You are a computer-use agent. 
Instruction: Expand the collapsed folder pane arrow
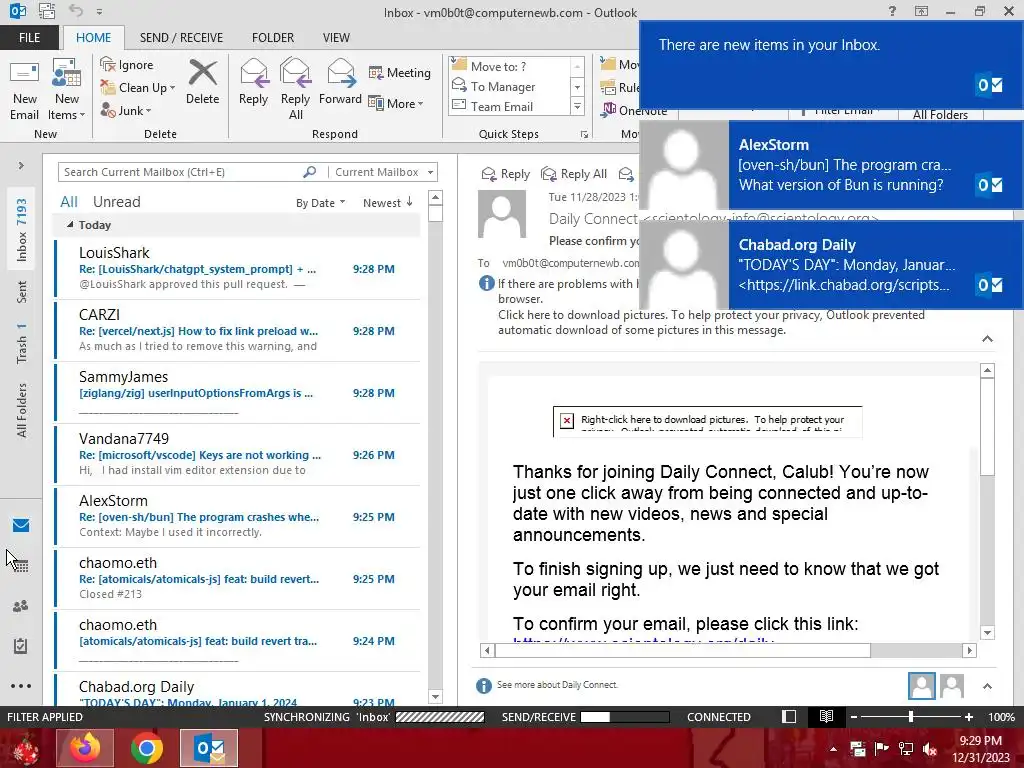(x=21, y=165)
